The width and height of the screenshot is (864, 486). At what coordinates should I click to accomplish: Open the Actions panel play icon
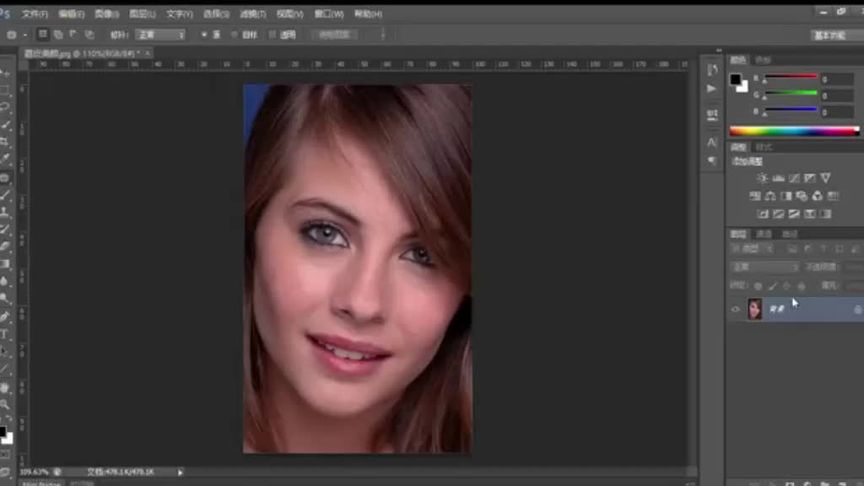[x=712, y=89]
